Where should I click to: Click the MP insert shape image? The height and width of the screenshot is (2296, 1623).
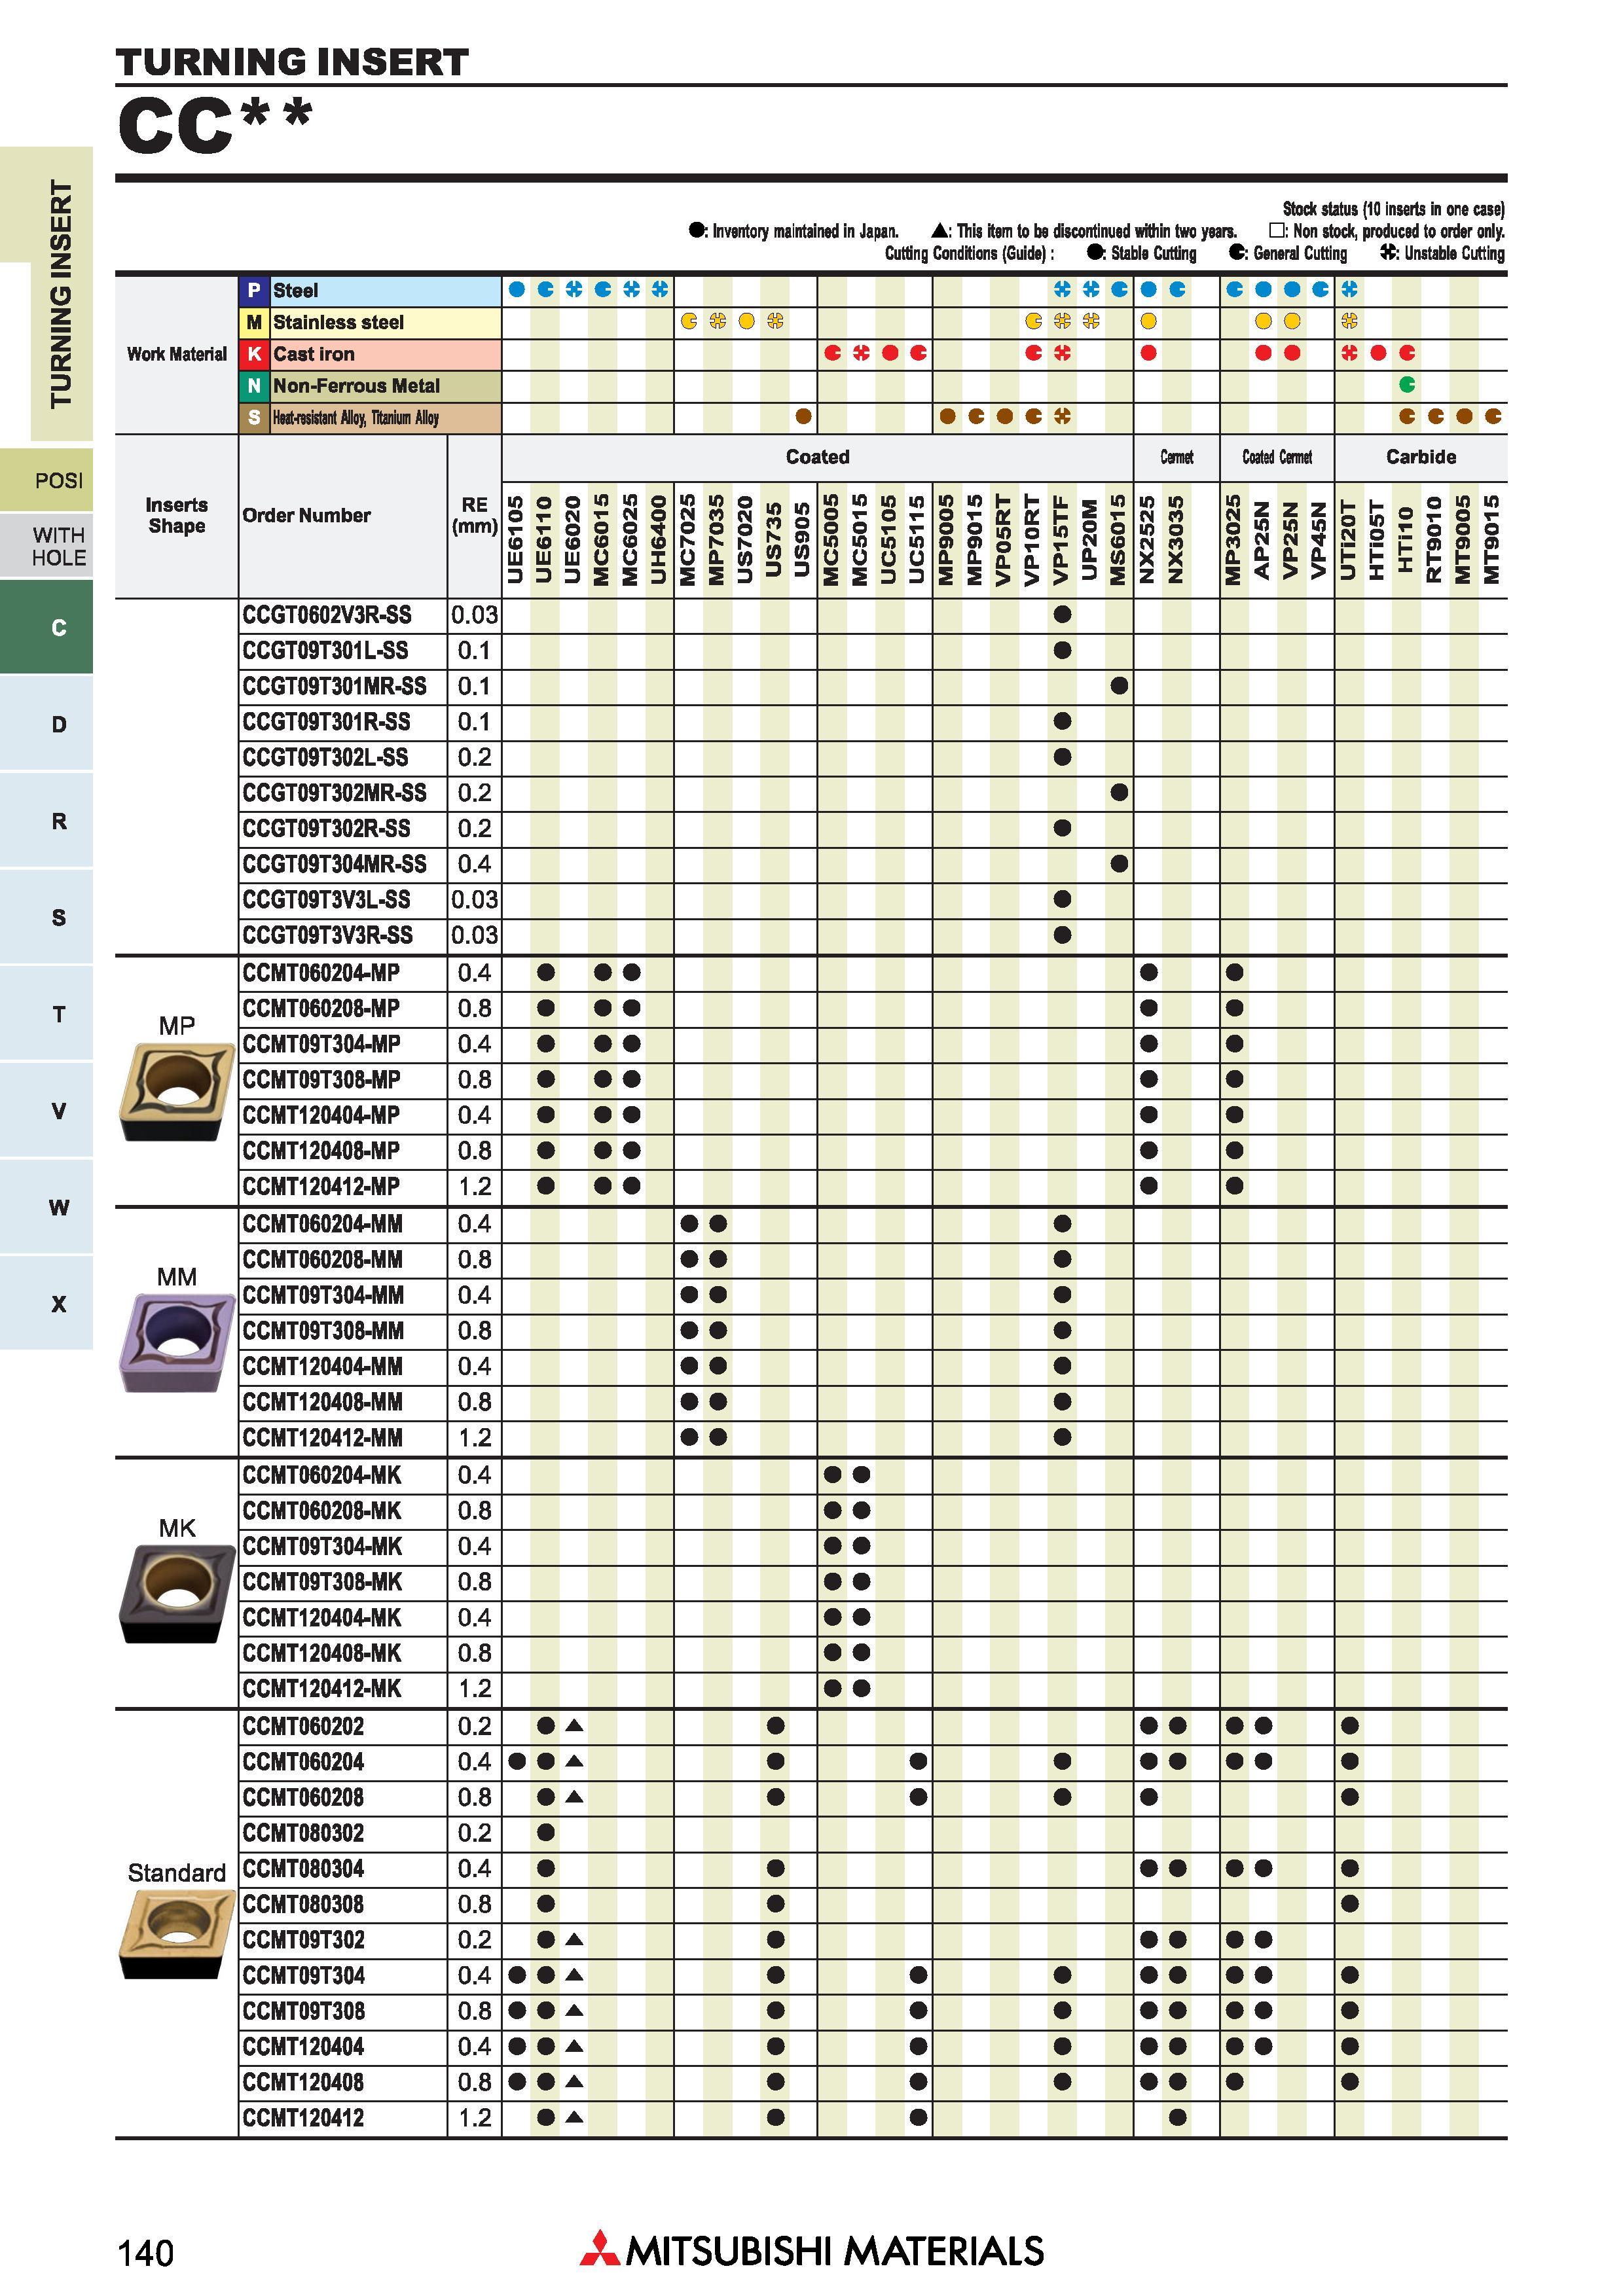[177, 1092]
